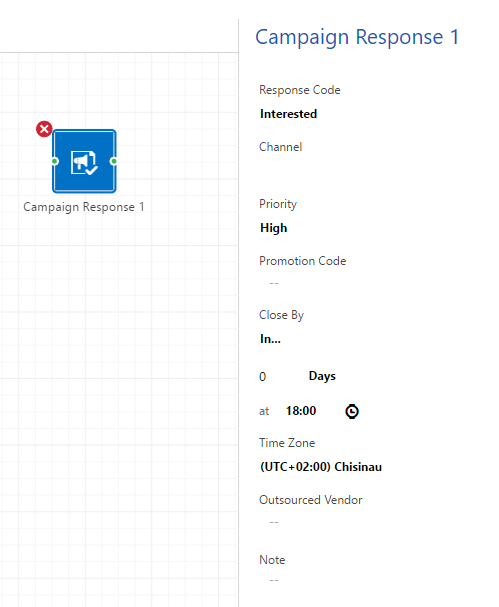
Task: Open the clock time picker icon
Action: (352, 411)
